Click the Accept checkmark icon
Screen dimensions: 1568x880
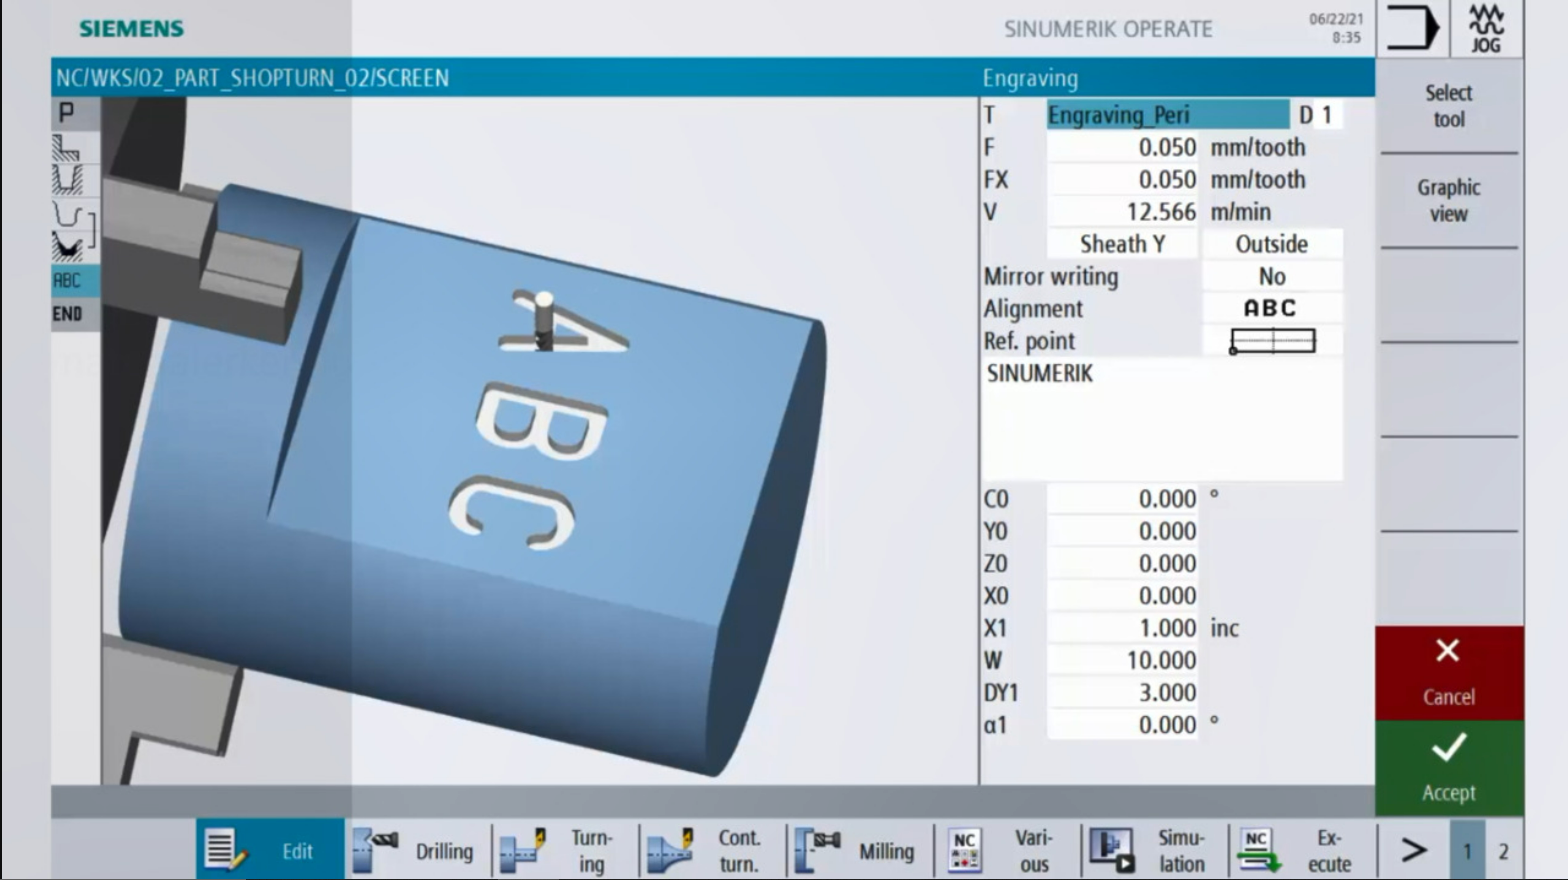pos(1448,747)
